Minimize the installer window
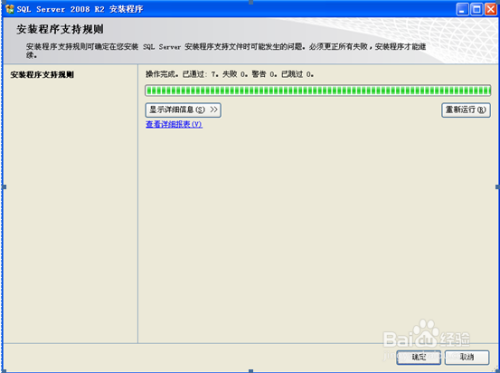500x373 pixels. coord(462,9)
